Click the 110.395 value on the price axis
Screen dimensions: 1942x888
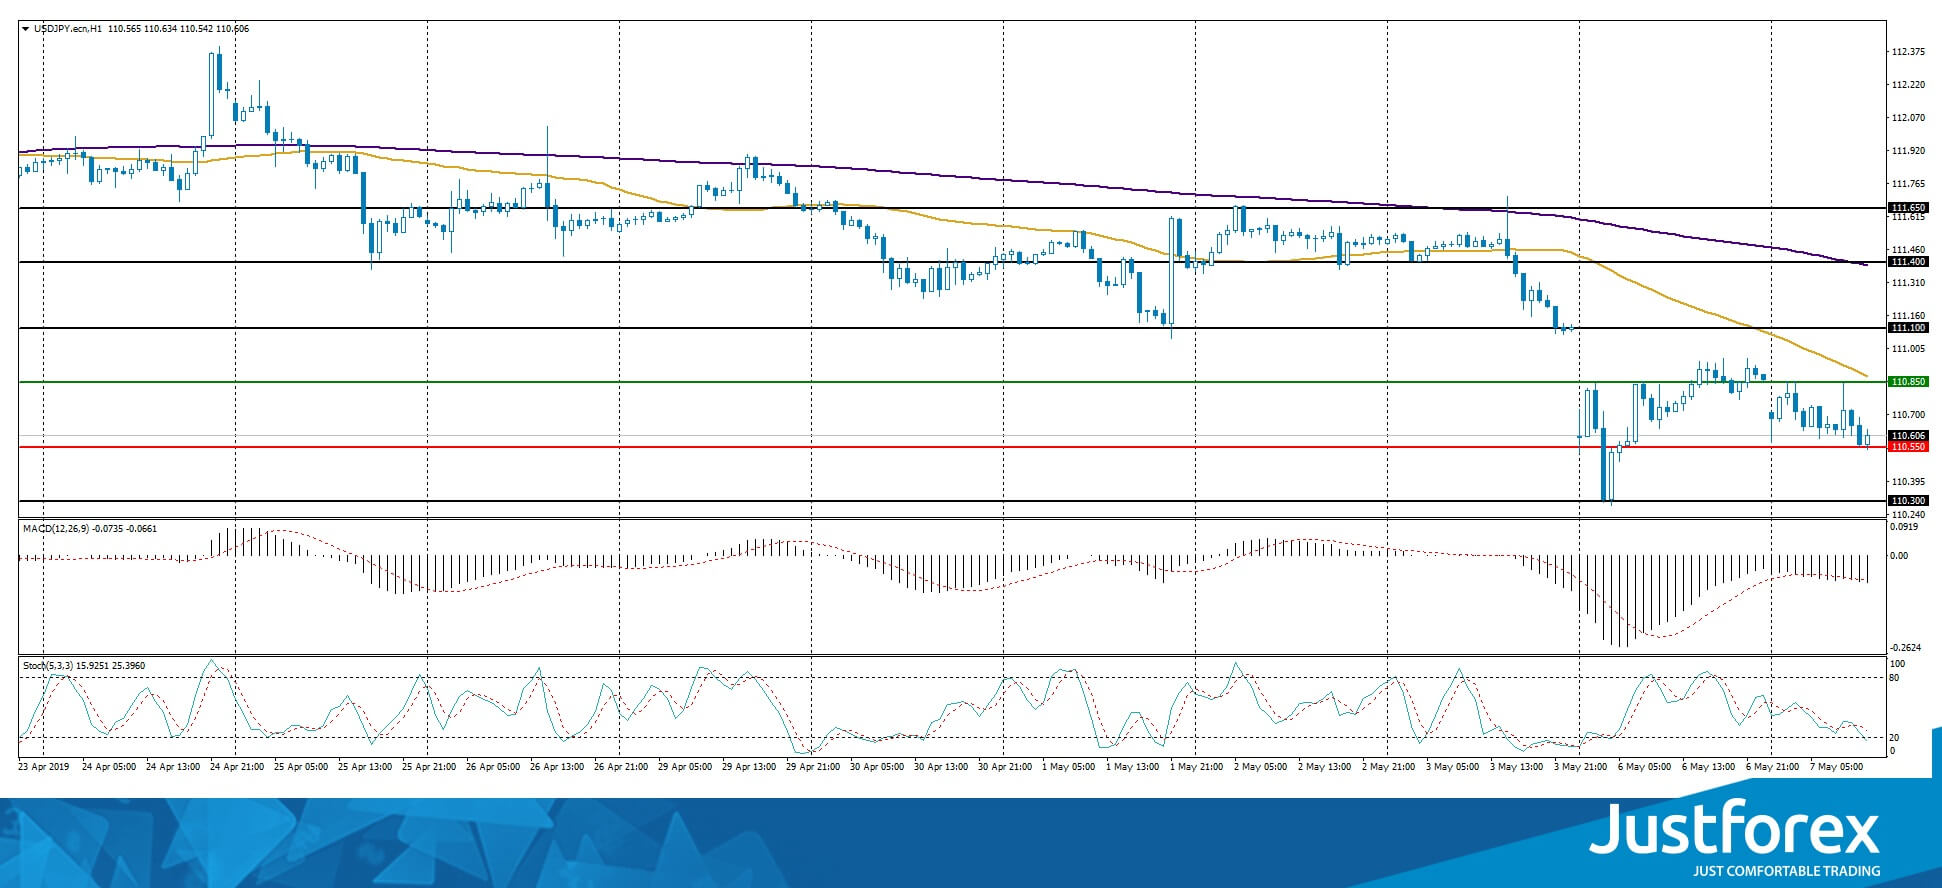(1908, 481)
